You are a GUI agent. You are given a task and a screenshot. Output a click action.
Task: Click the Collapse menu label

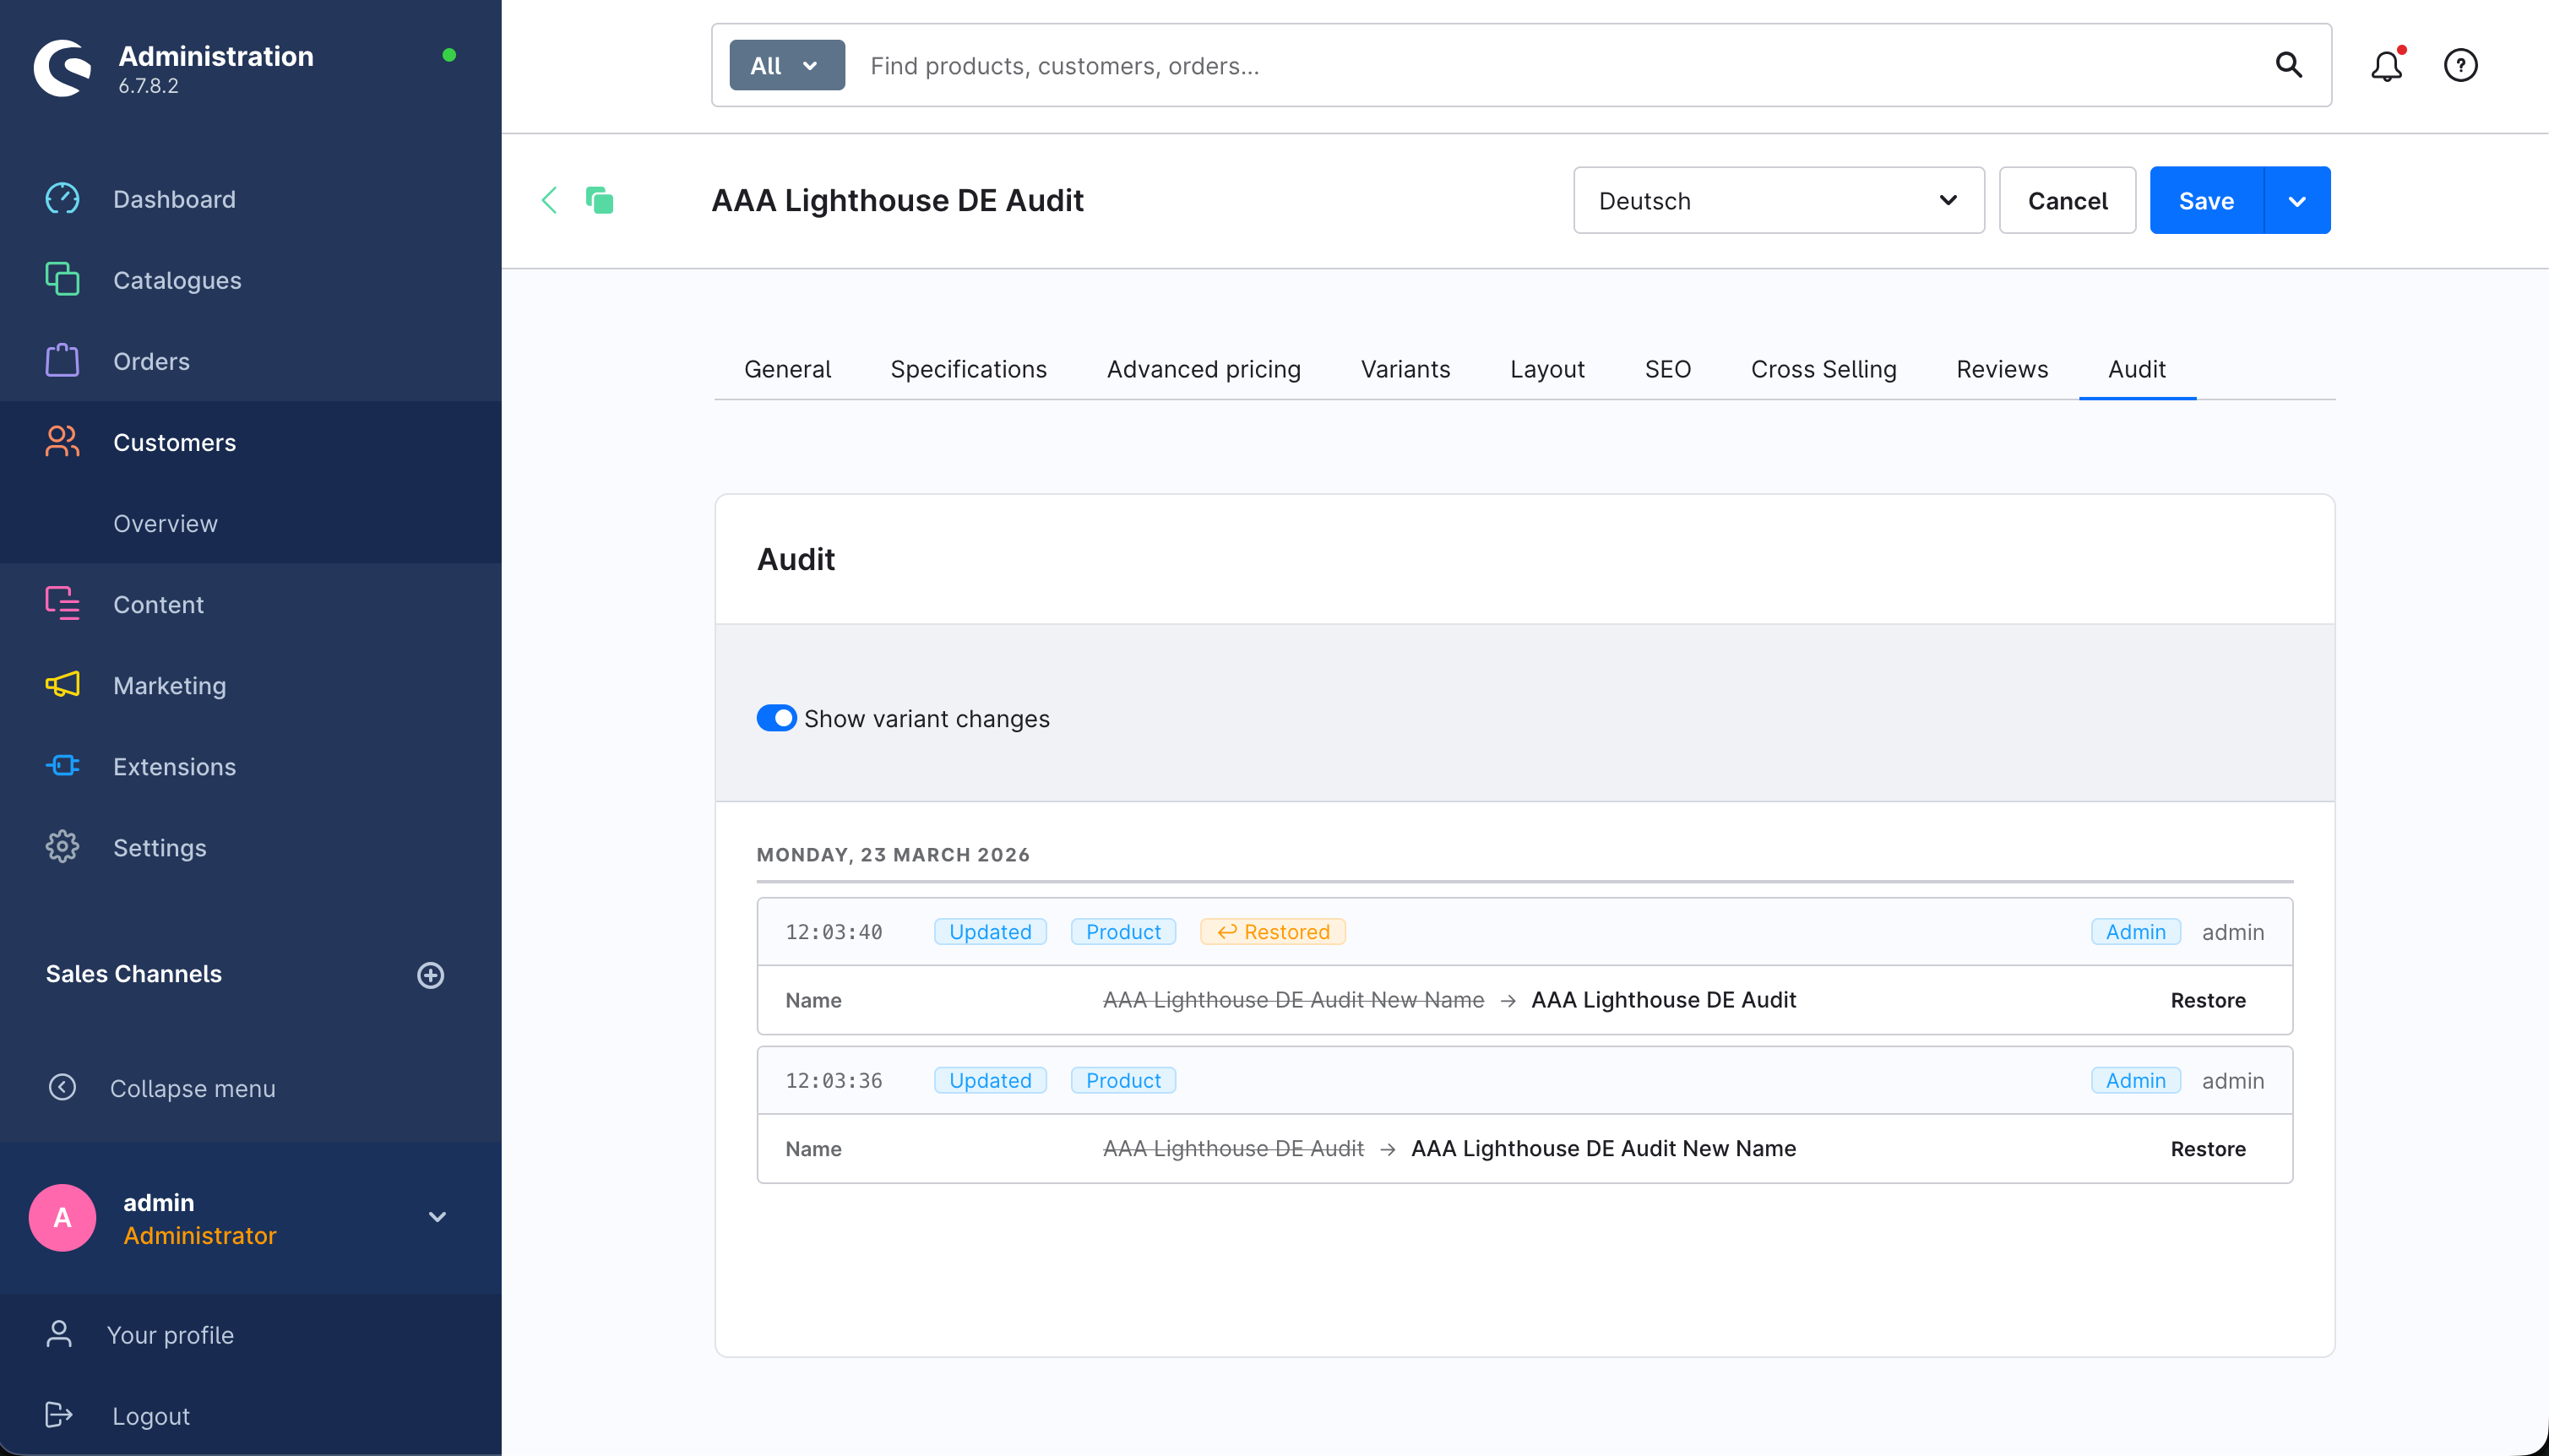[x=192, y=1088]
